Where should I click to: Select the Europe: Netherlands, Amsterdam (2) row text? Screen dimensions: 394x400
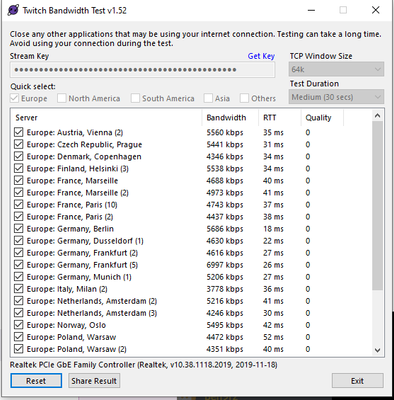click(x=92, y=301)
